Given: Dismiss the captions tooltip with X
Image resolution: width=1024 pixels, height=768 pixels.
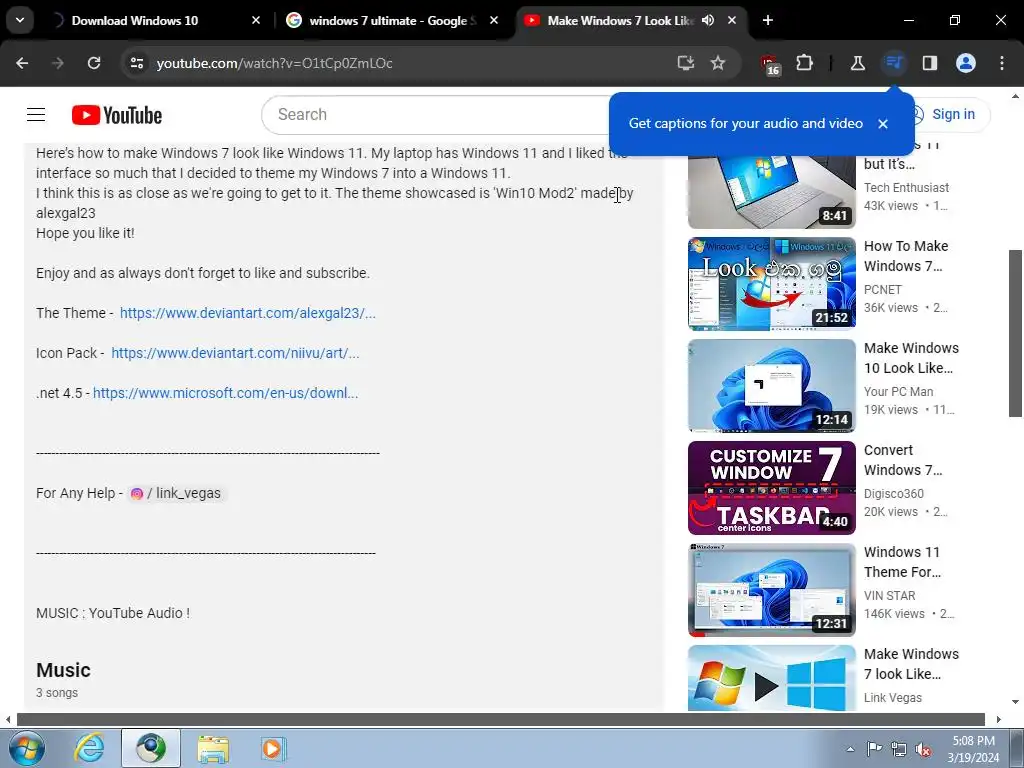Looking at the screenshot, I should [883, 124].
